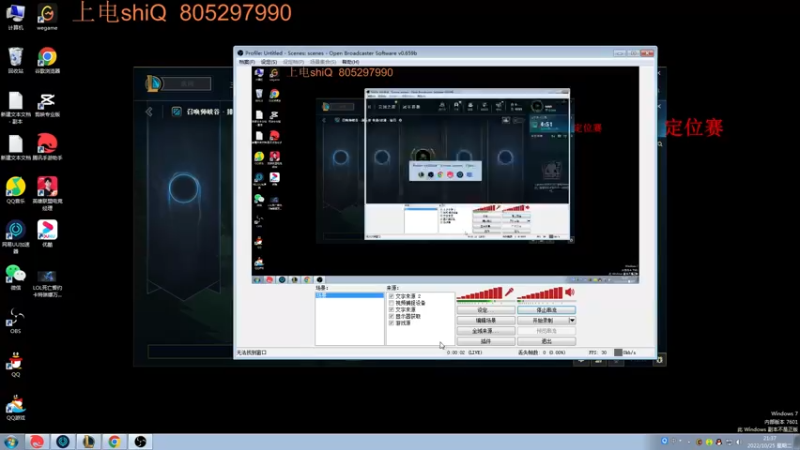
Task: Open the 优酷 Youku desktop shortcut
Action: tap(47, 234)
